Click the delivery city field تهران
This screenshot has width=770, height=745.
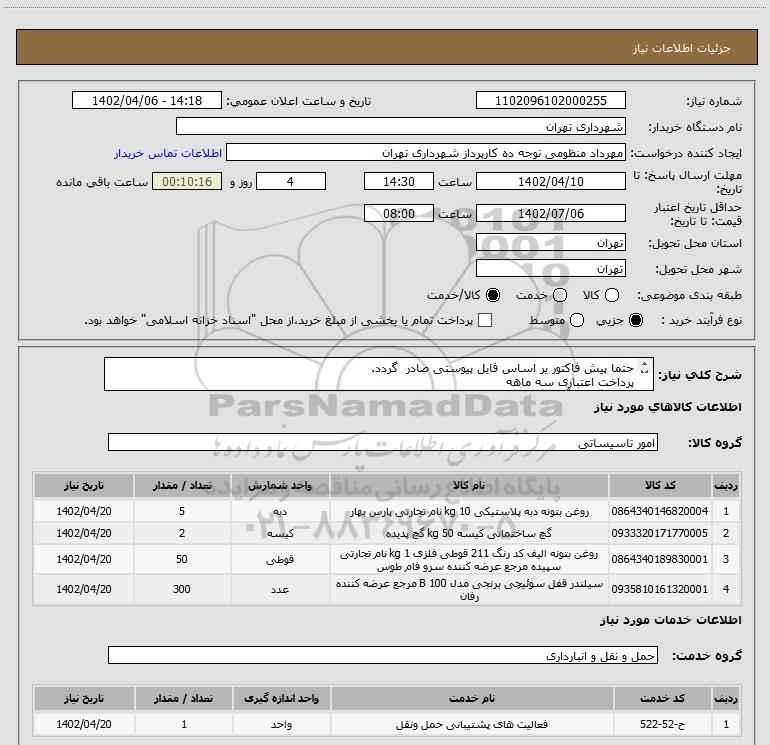(x=550, y=269)
